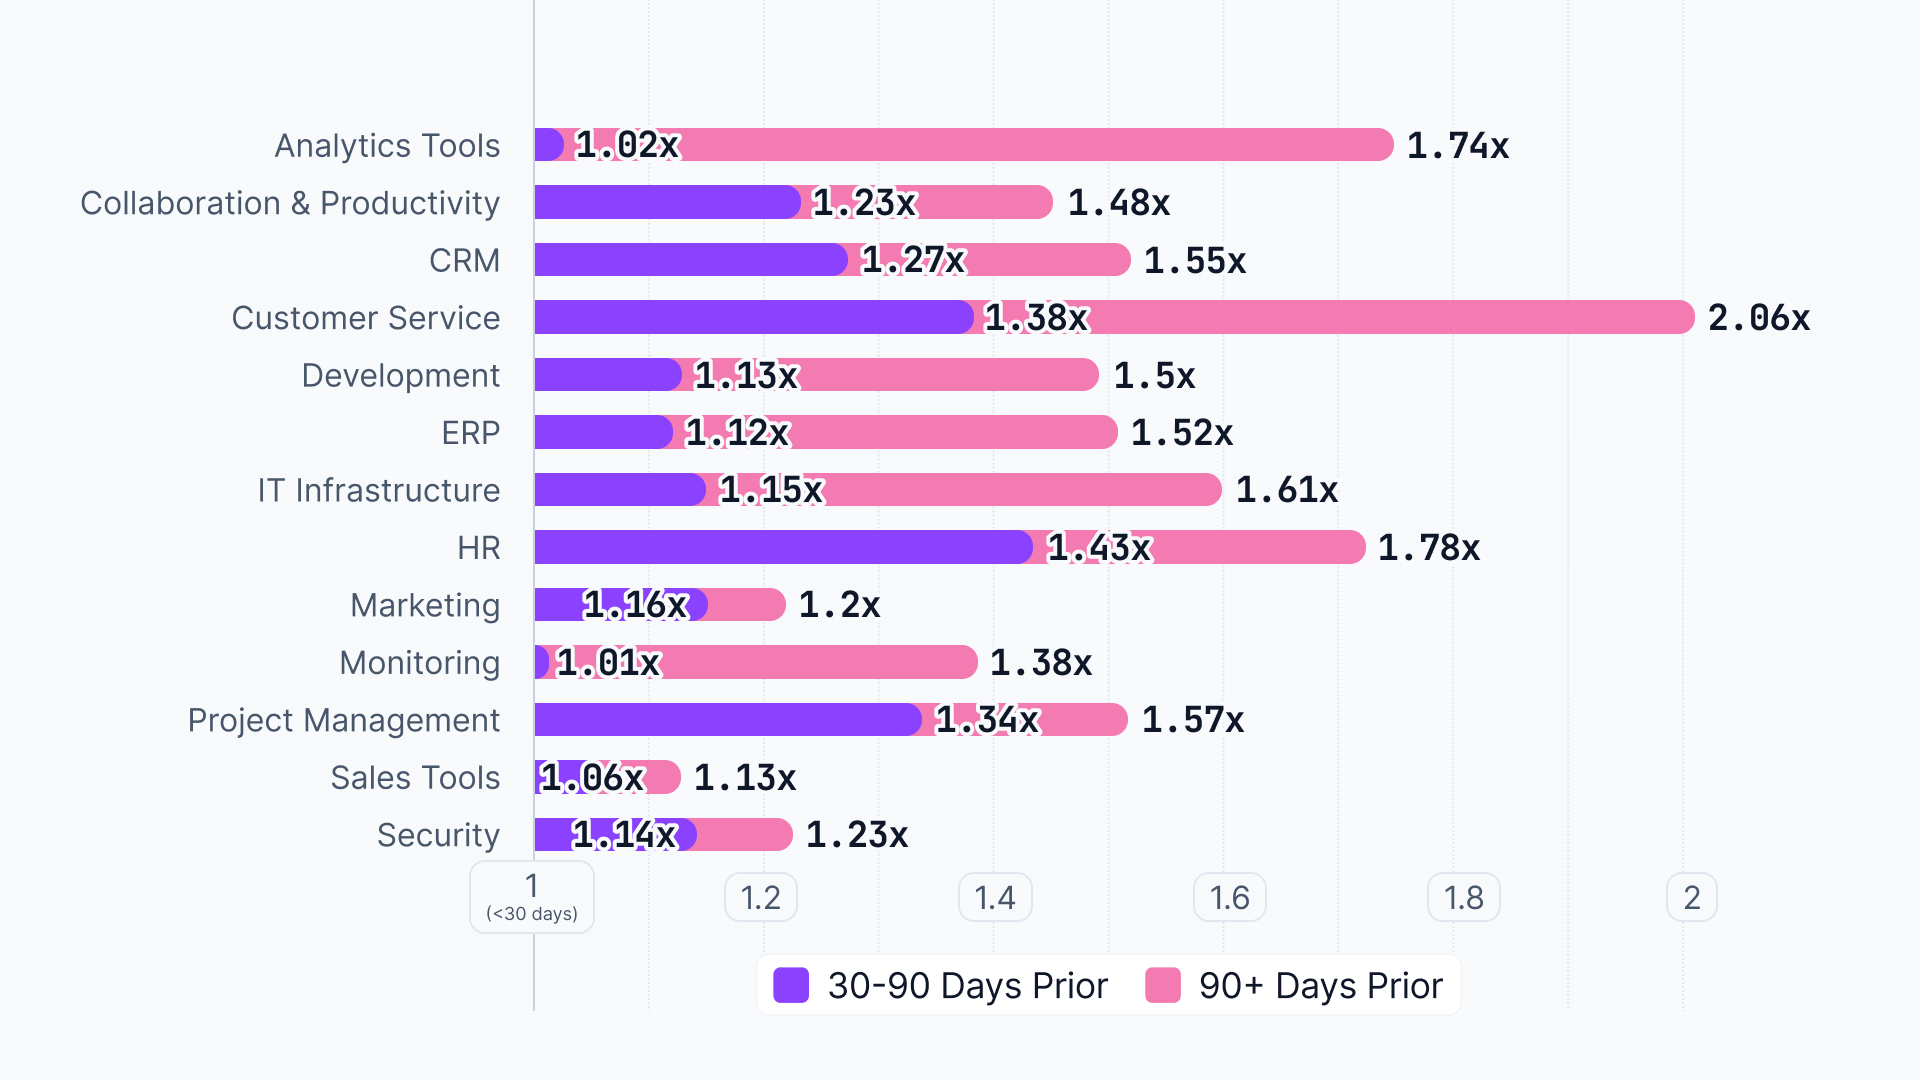Image resolution: width=1920 pixels, height=1080 pixels.
Task: Select the 1.6 axis tick label
Action: (x=1229, y=898)
